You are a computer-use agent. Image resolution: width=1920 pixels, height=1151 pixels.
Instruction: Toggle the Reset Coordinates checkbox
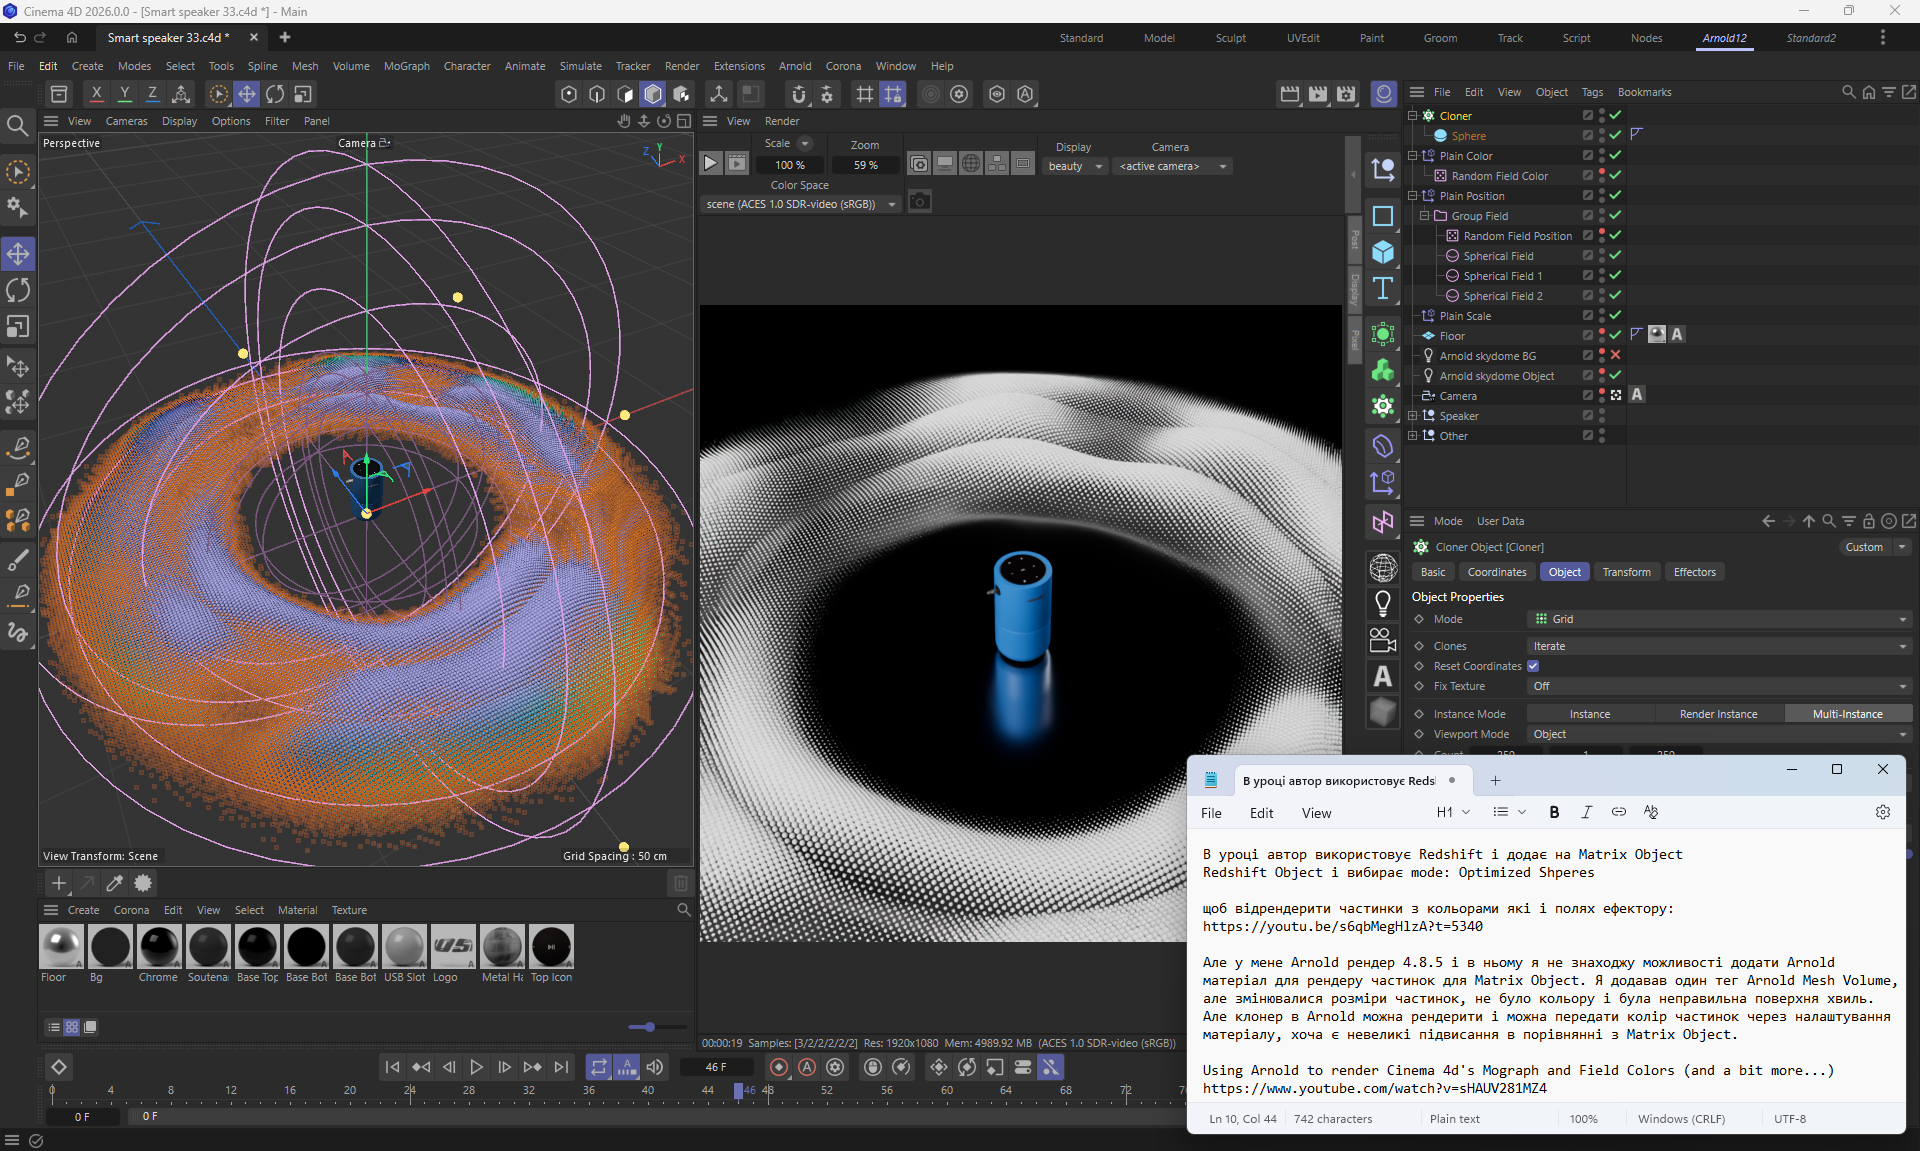tap(1533, 666)
